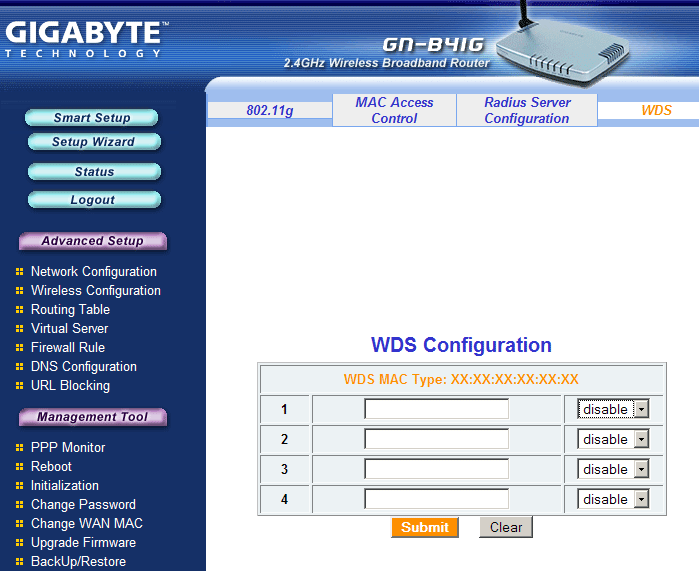Open the disable dropdown for WDS entry 3
Screen dimensions: 699x571
613,469
